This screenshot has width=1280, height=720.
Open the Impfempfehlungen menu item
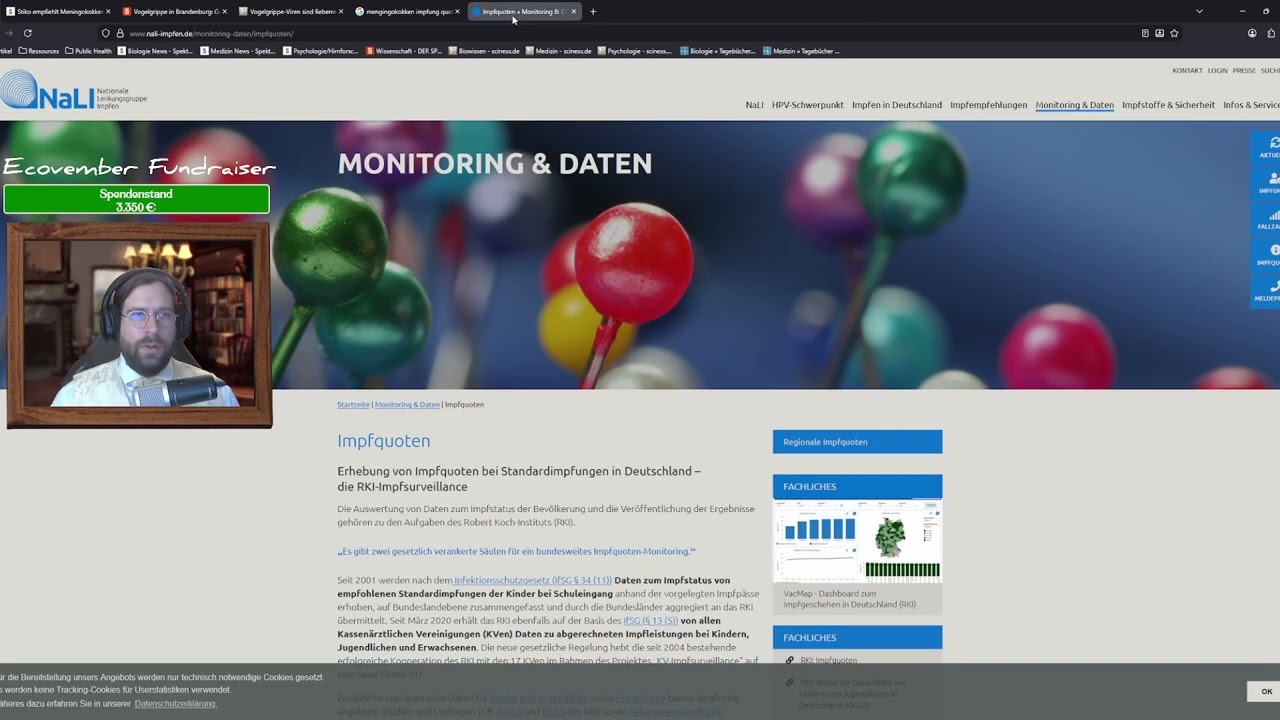coord(989,105)
